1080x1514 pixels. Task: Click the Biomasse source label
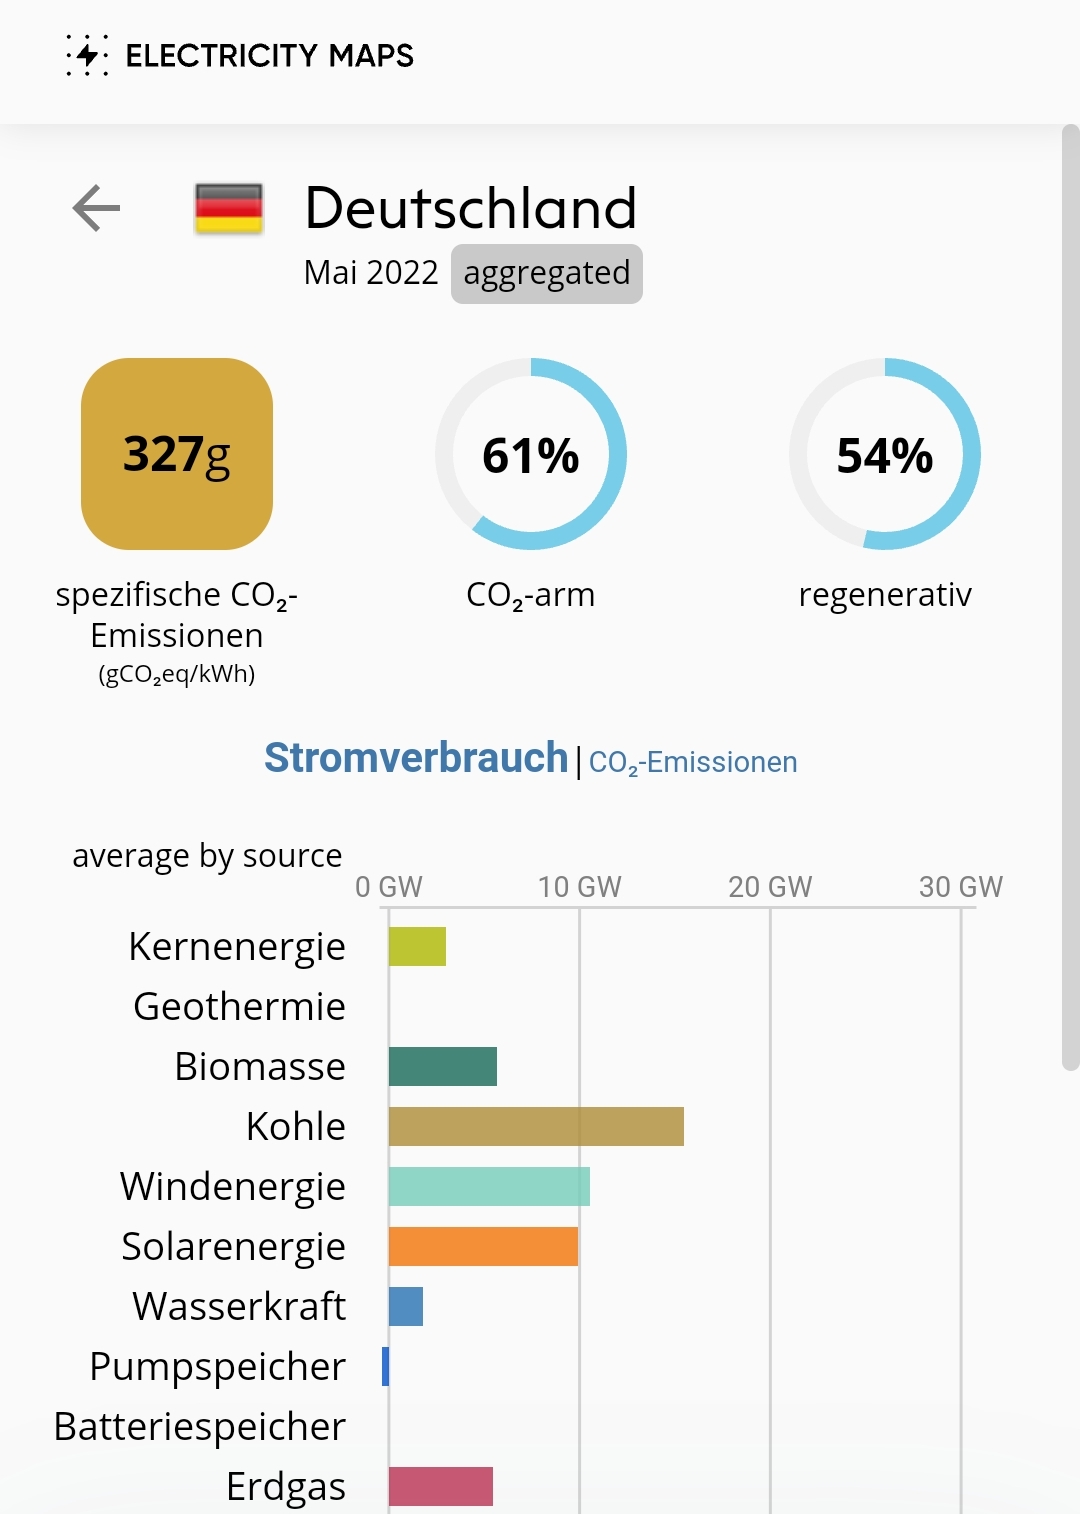tap(259, 1066)
